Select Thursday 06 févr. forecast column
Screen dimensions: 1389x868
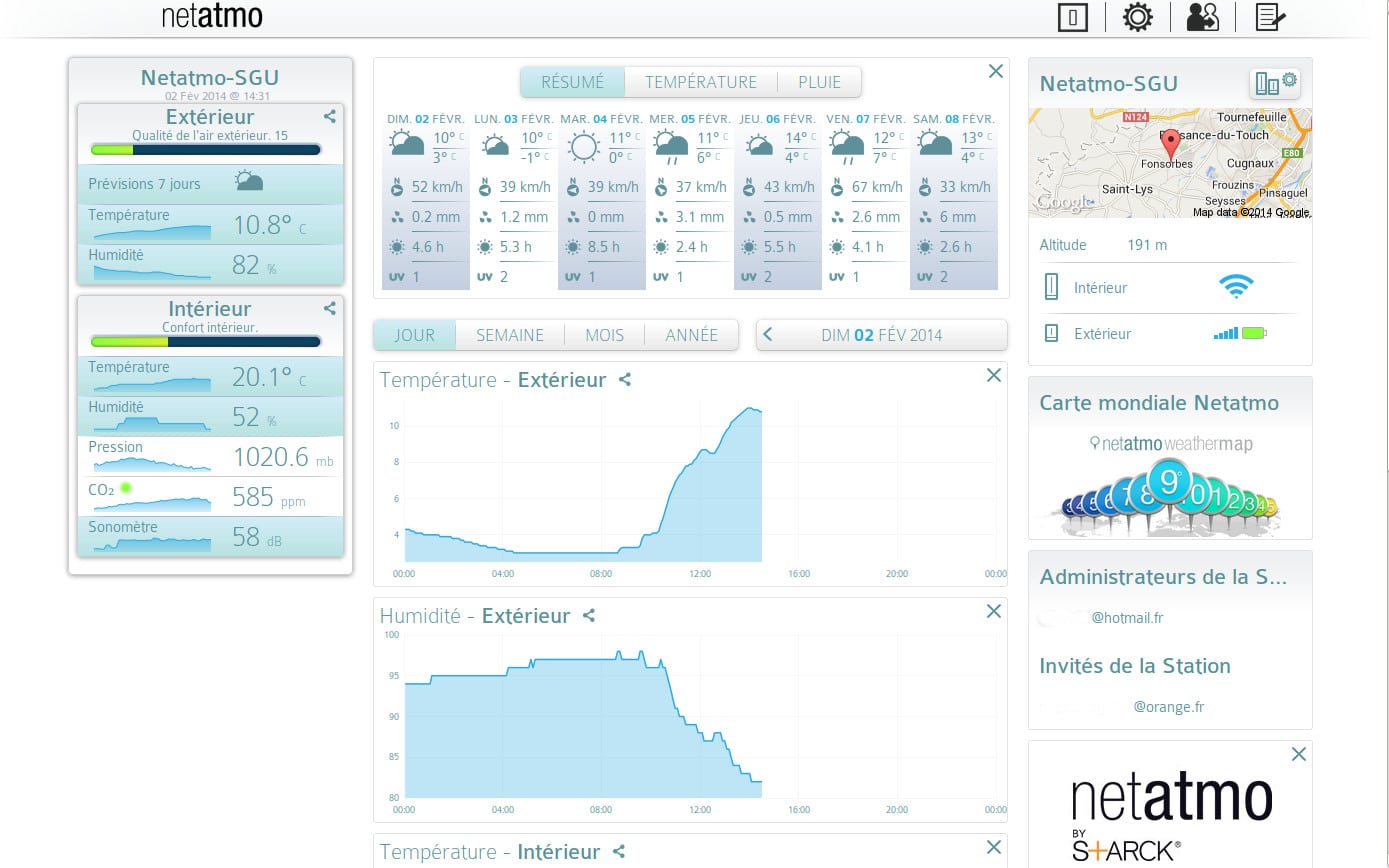778,200
